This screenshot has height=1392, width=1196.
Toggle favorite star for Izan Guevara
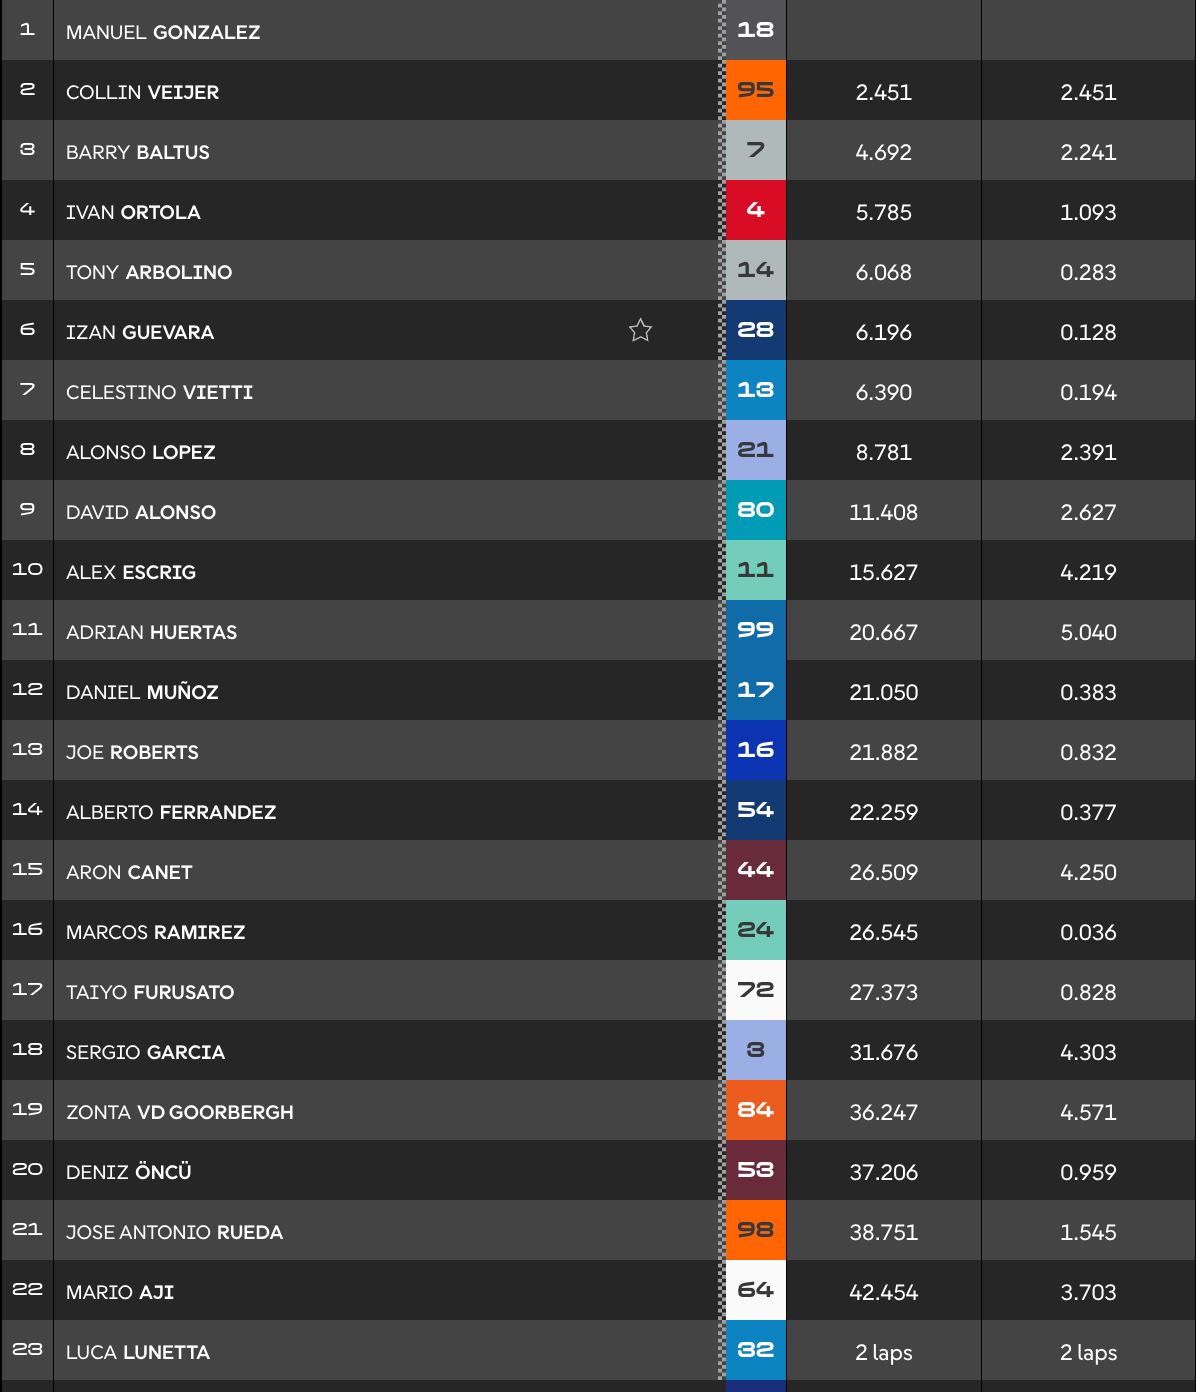pyautogui.click(x=640, y=330)
